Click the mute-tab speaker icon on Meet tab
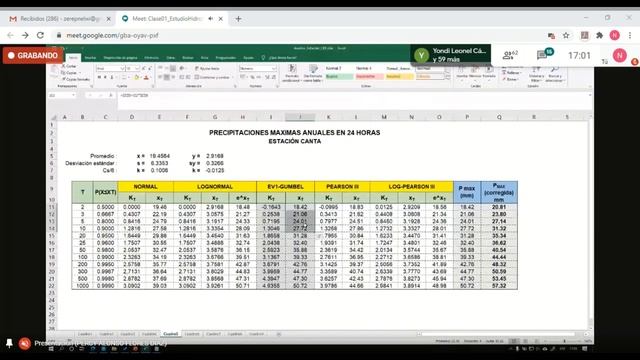This screenshot has height=360, width=640. tap(211, 19)
